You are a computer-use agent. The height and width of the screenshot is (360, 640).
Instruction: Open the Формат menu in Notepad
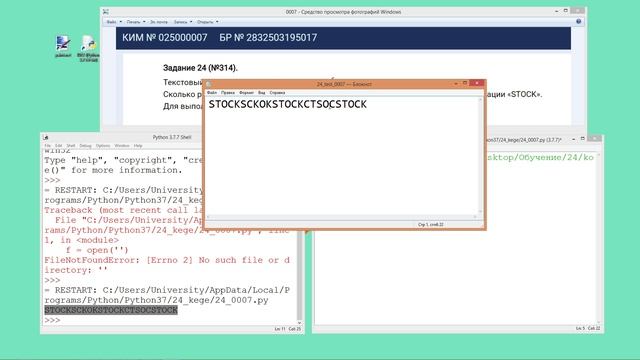247,93
